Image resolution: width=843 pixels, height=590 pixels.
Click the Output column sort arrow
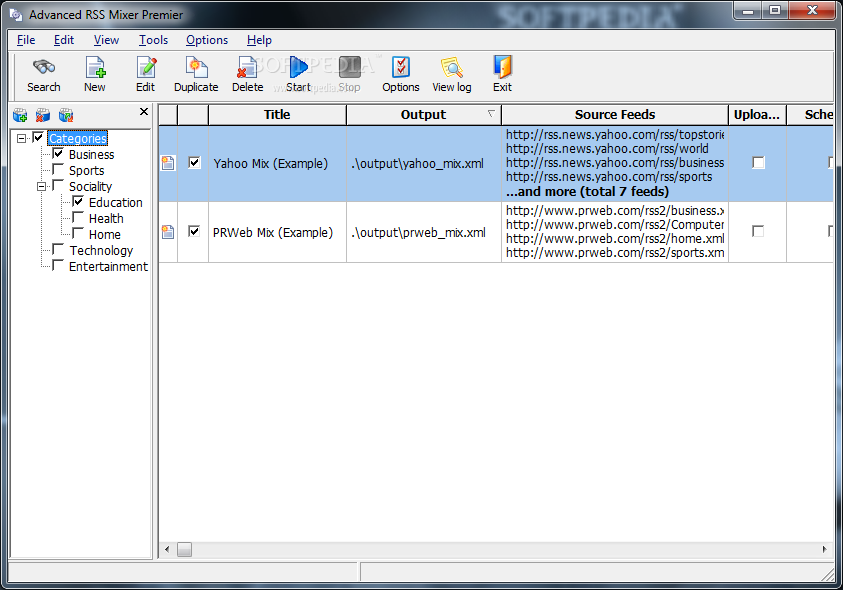[491, 113]
